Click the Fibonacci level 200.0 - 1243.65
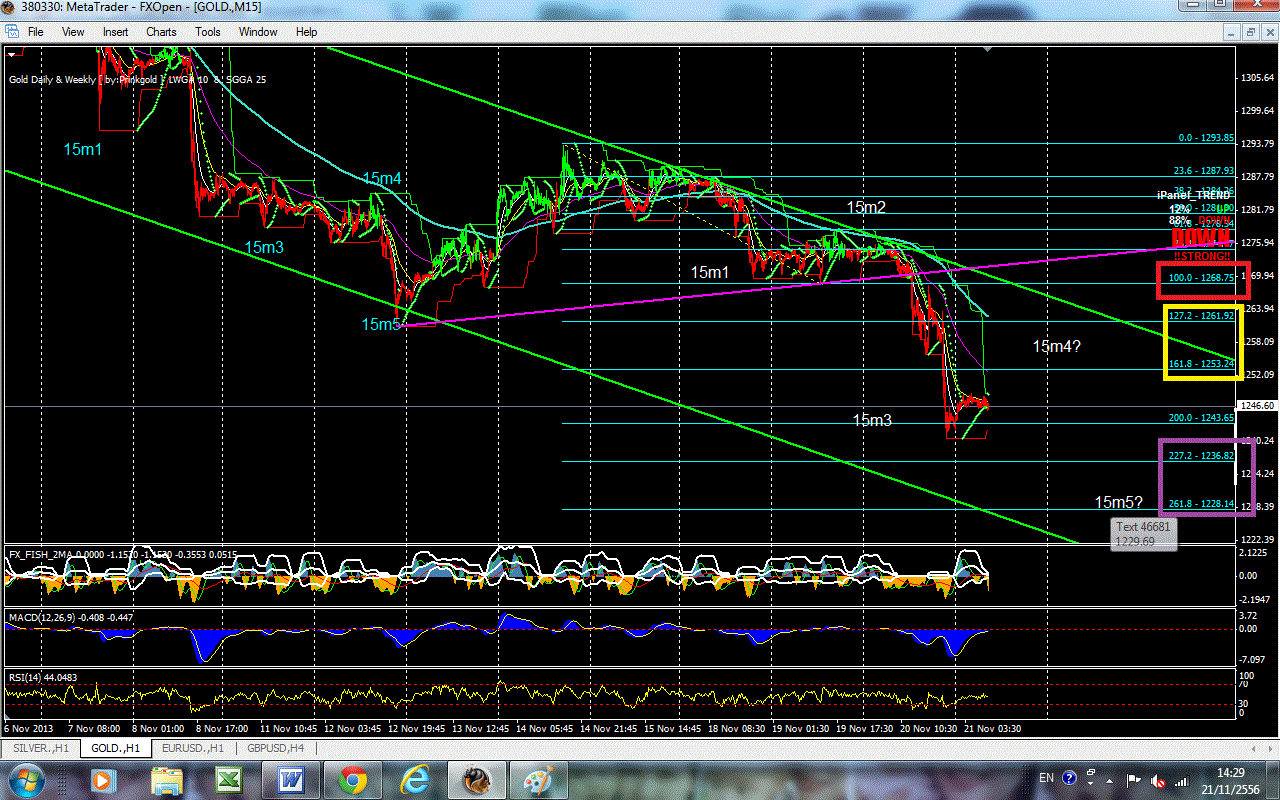Screen dimensions: 1280x800 [1202, 418]
